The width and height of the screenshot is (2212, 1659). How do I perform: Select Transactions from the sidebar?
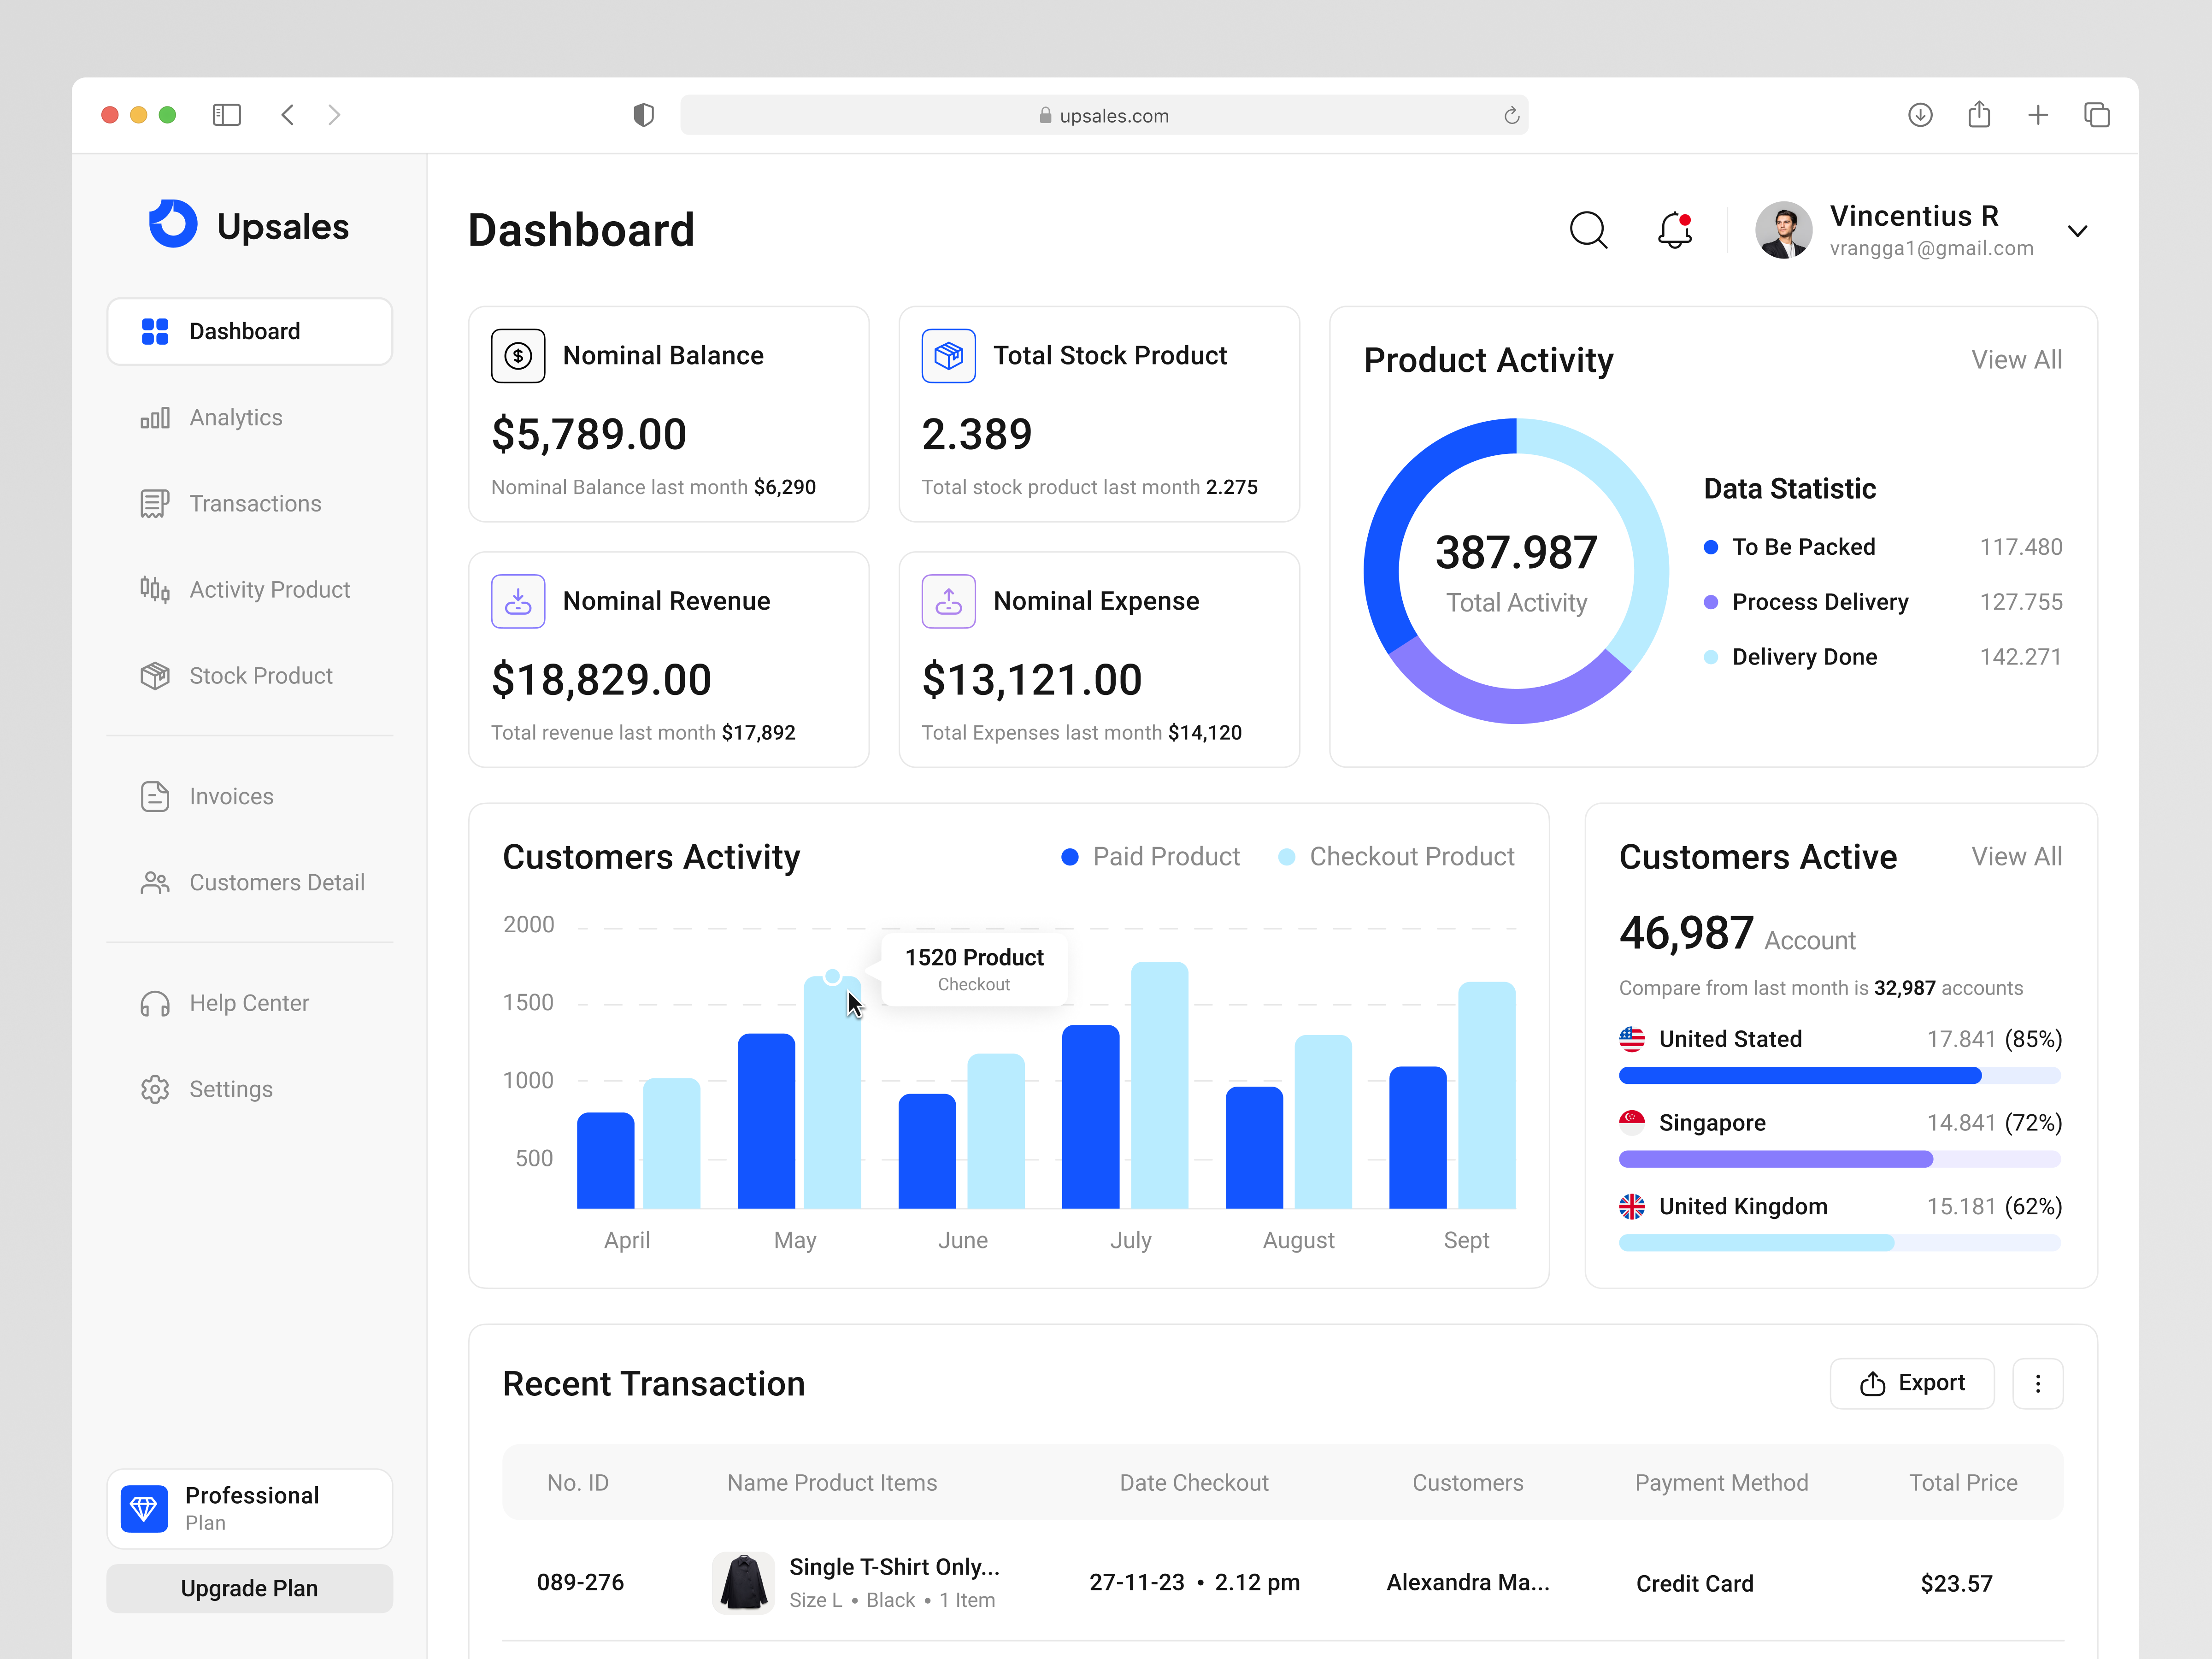[255, 503]
